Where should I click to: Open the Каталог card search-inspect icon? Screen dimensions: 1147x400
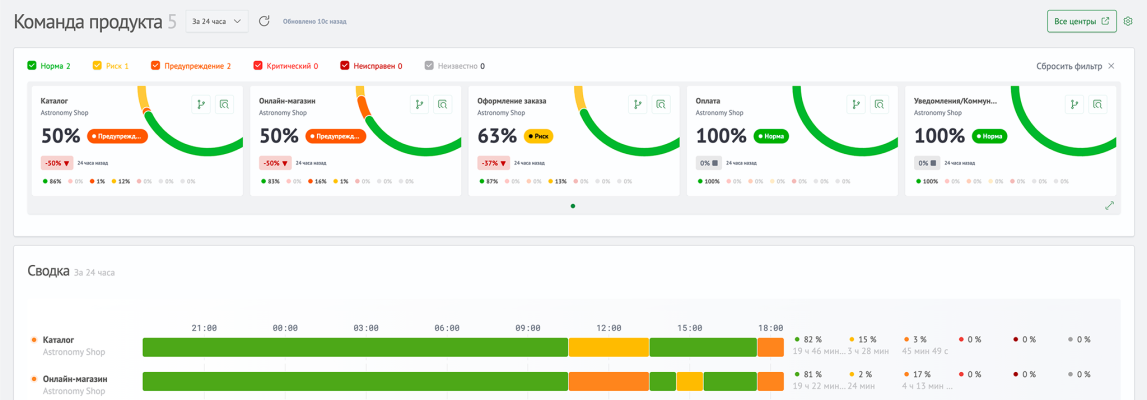(x=225, y=105)
